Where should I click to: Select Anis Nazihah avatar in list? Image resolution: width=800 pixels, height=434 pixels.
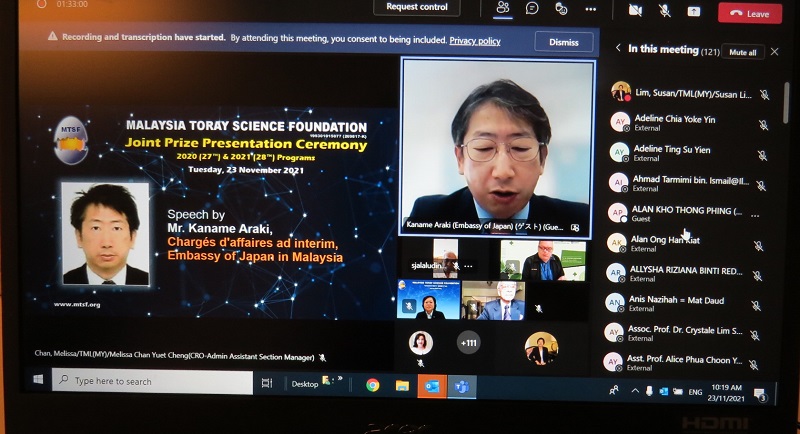[x=614, y=302]
